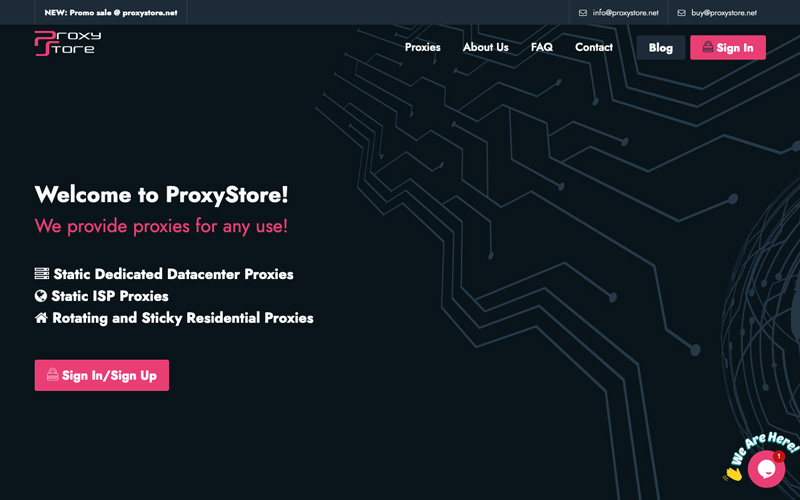Click the globe icon beside Static ISP Proxies
Screen dimensions: 800x500
41,295
